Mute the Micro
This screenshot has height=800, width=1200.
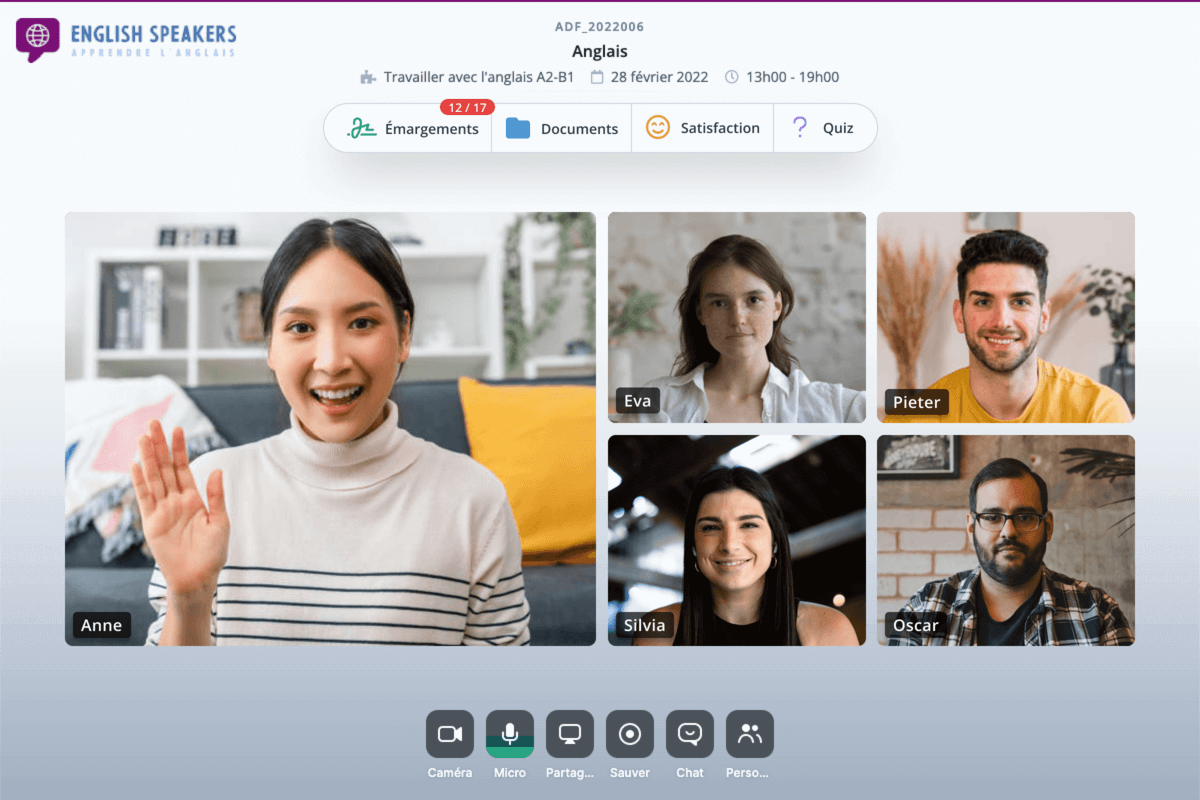509,733
